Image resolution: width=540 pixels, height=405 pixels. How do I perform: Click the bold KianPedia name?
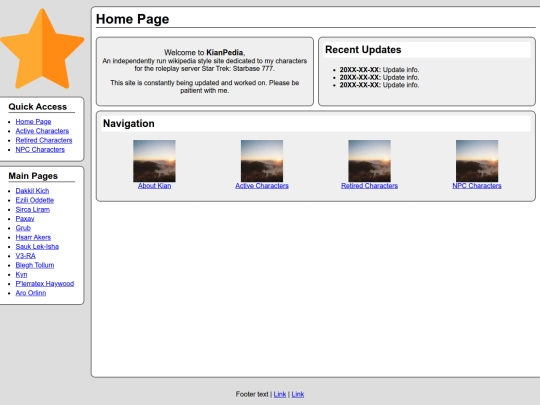(225, 53)
